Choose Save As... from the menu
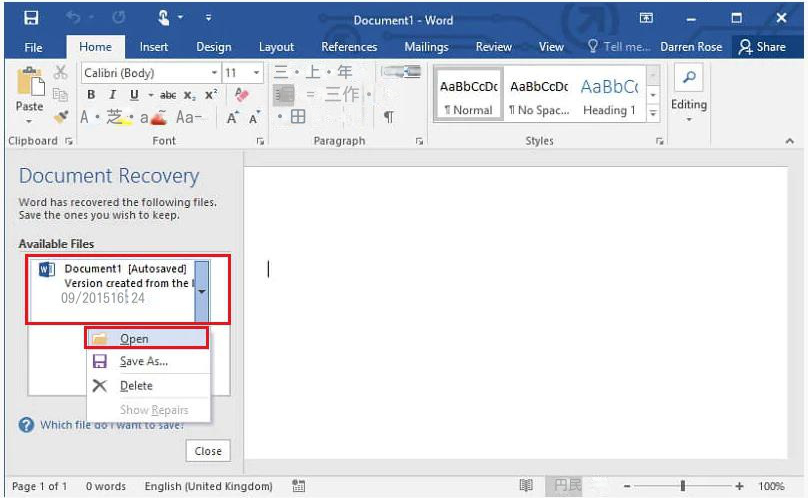The width and height of the screenshot is (808, 498). tap(148, 361)
